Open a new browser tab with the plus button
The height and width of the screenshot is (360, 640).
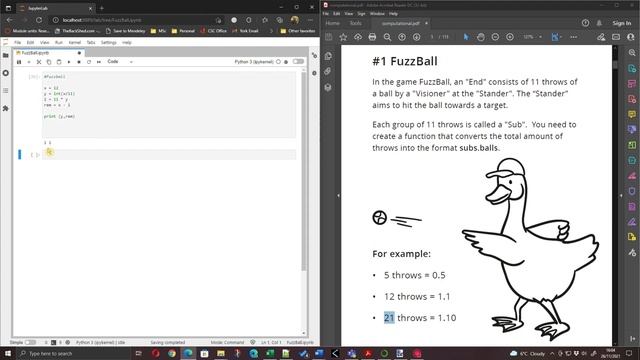[102, 8]
